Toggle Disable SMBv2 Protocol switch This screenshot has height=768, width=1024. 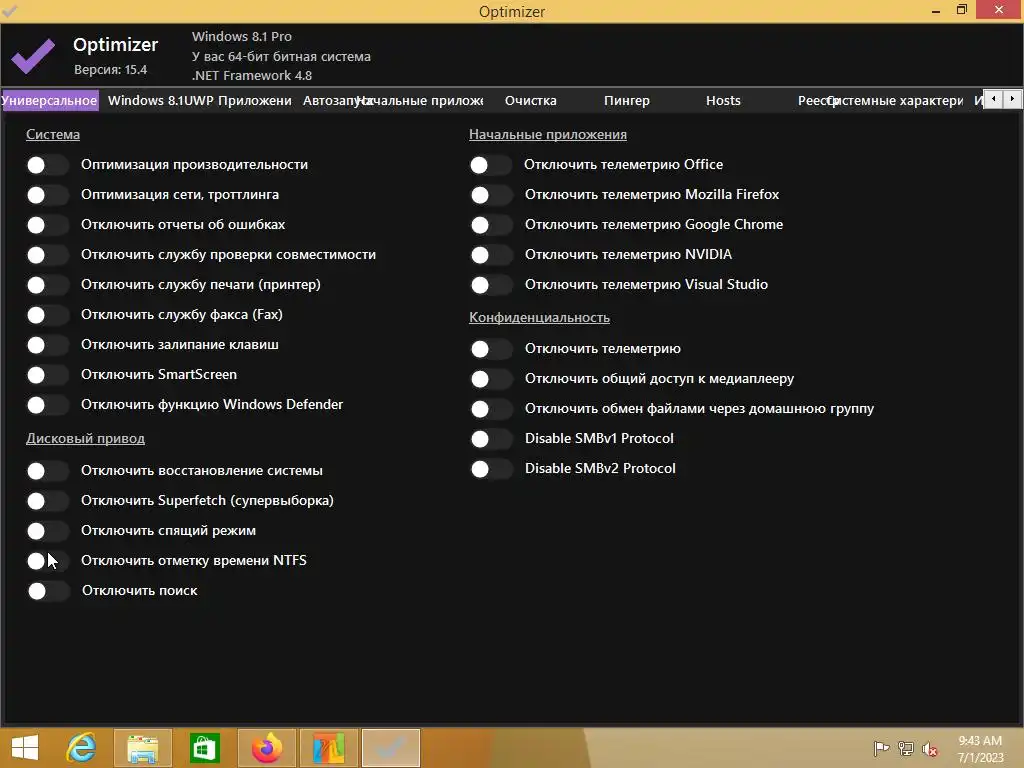491,469
